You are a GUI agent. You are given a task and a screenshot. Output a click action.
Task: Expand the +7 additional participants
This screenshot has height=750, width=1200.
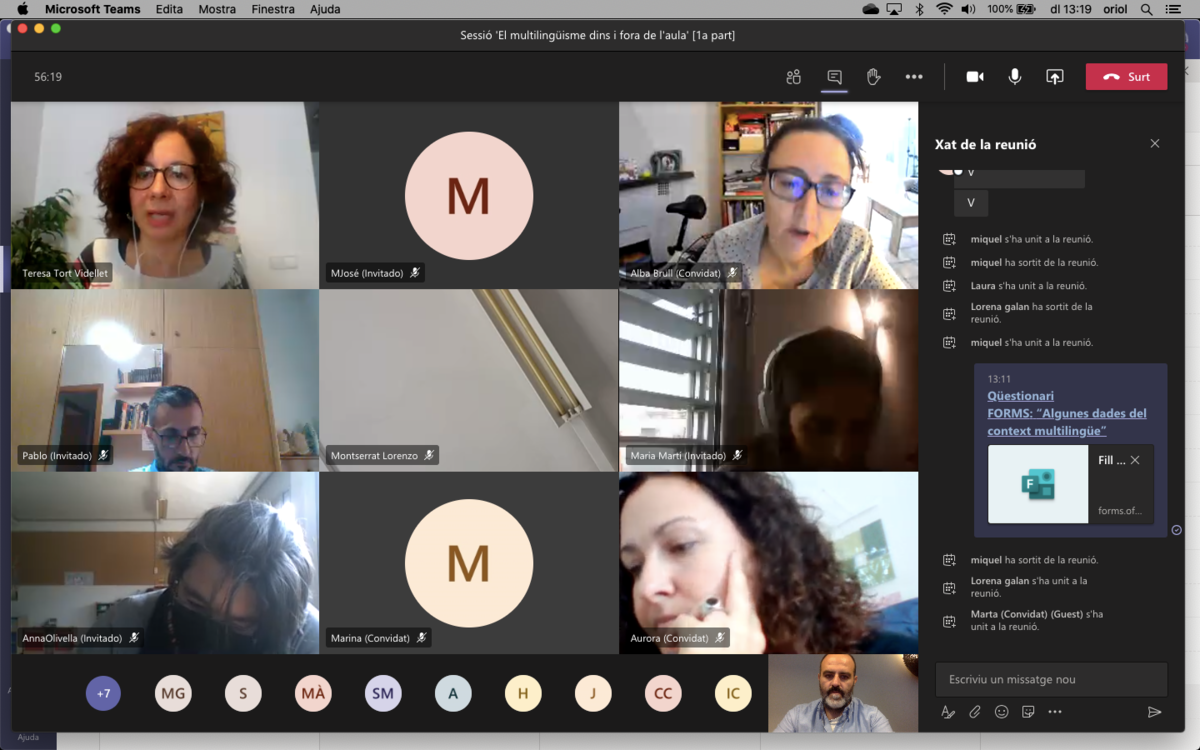coord(103,693)
